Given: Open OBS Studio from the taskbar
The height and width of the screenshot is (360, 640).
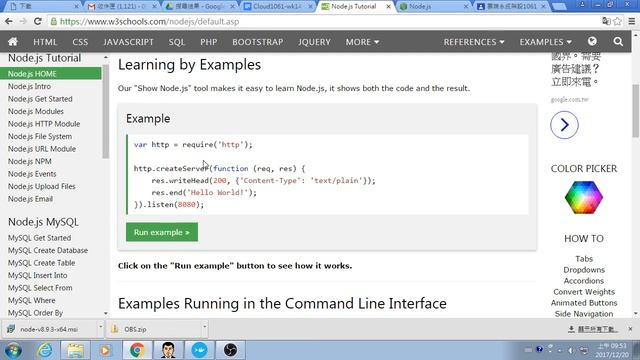Looking at the screenshot, I should click(x=230, y=350).
